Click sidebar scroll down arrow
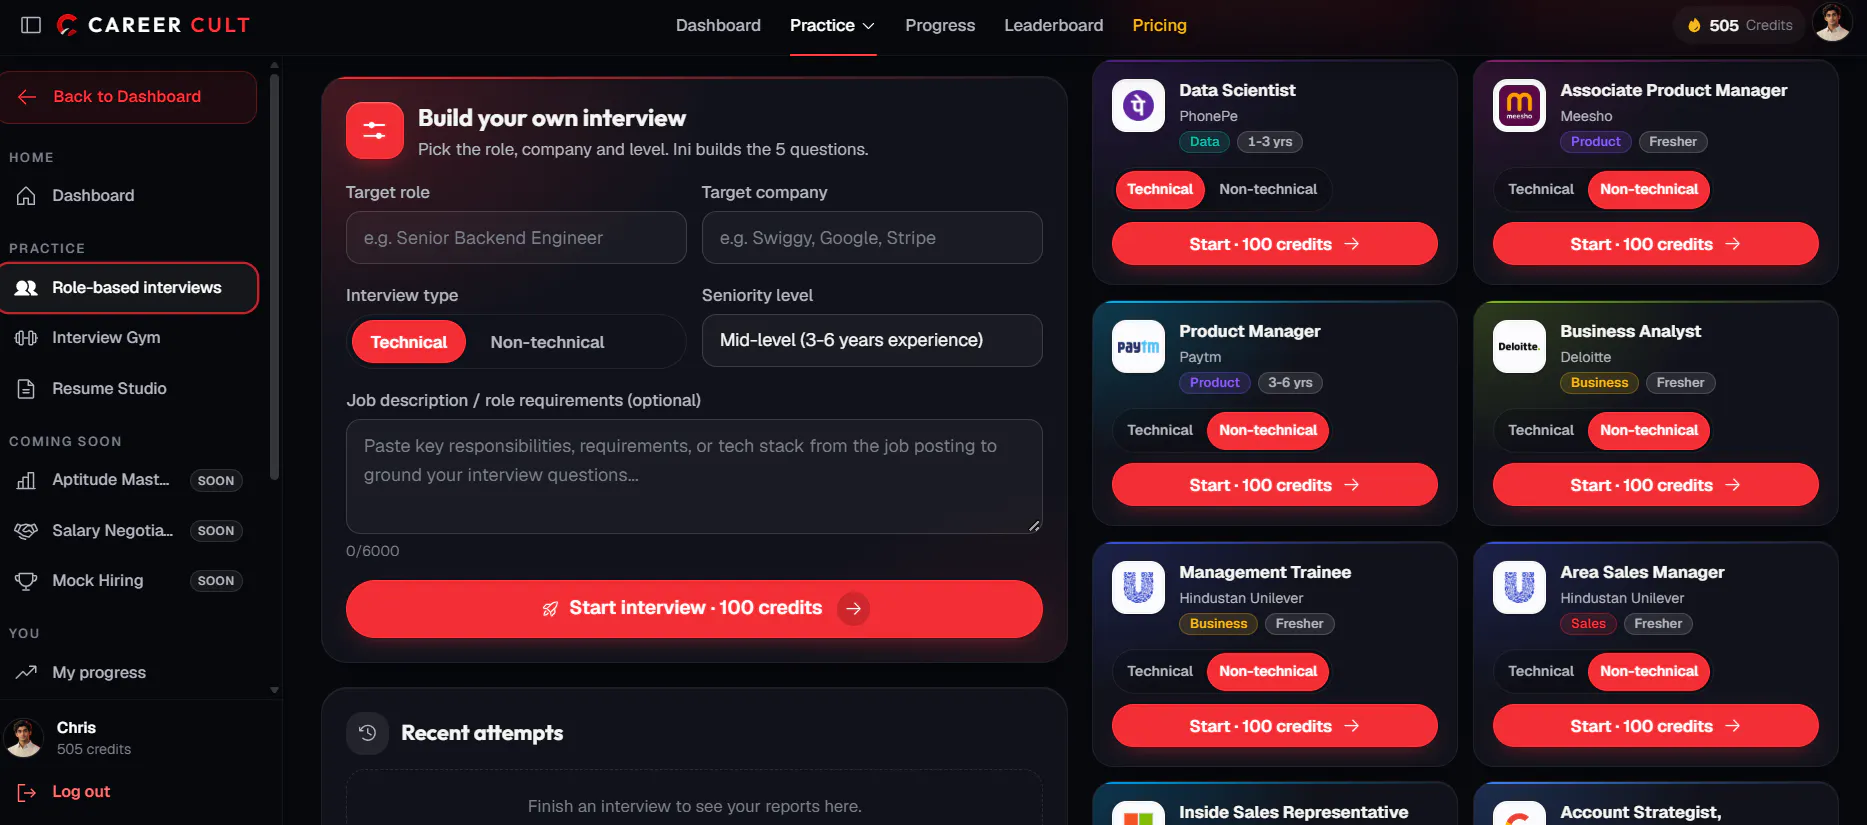1867x825 pixels. [x=274, y=690]
